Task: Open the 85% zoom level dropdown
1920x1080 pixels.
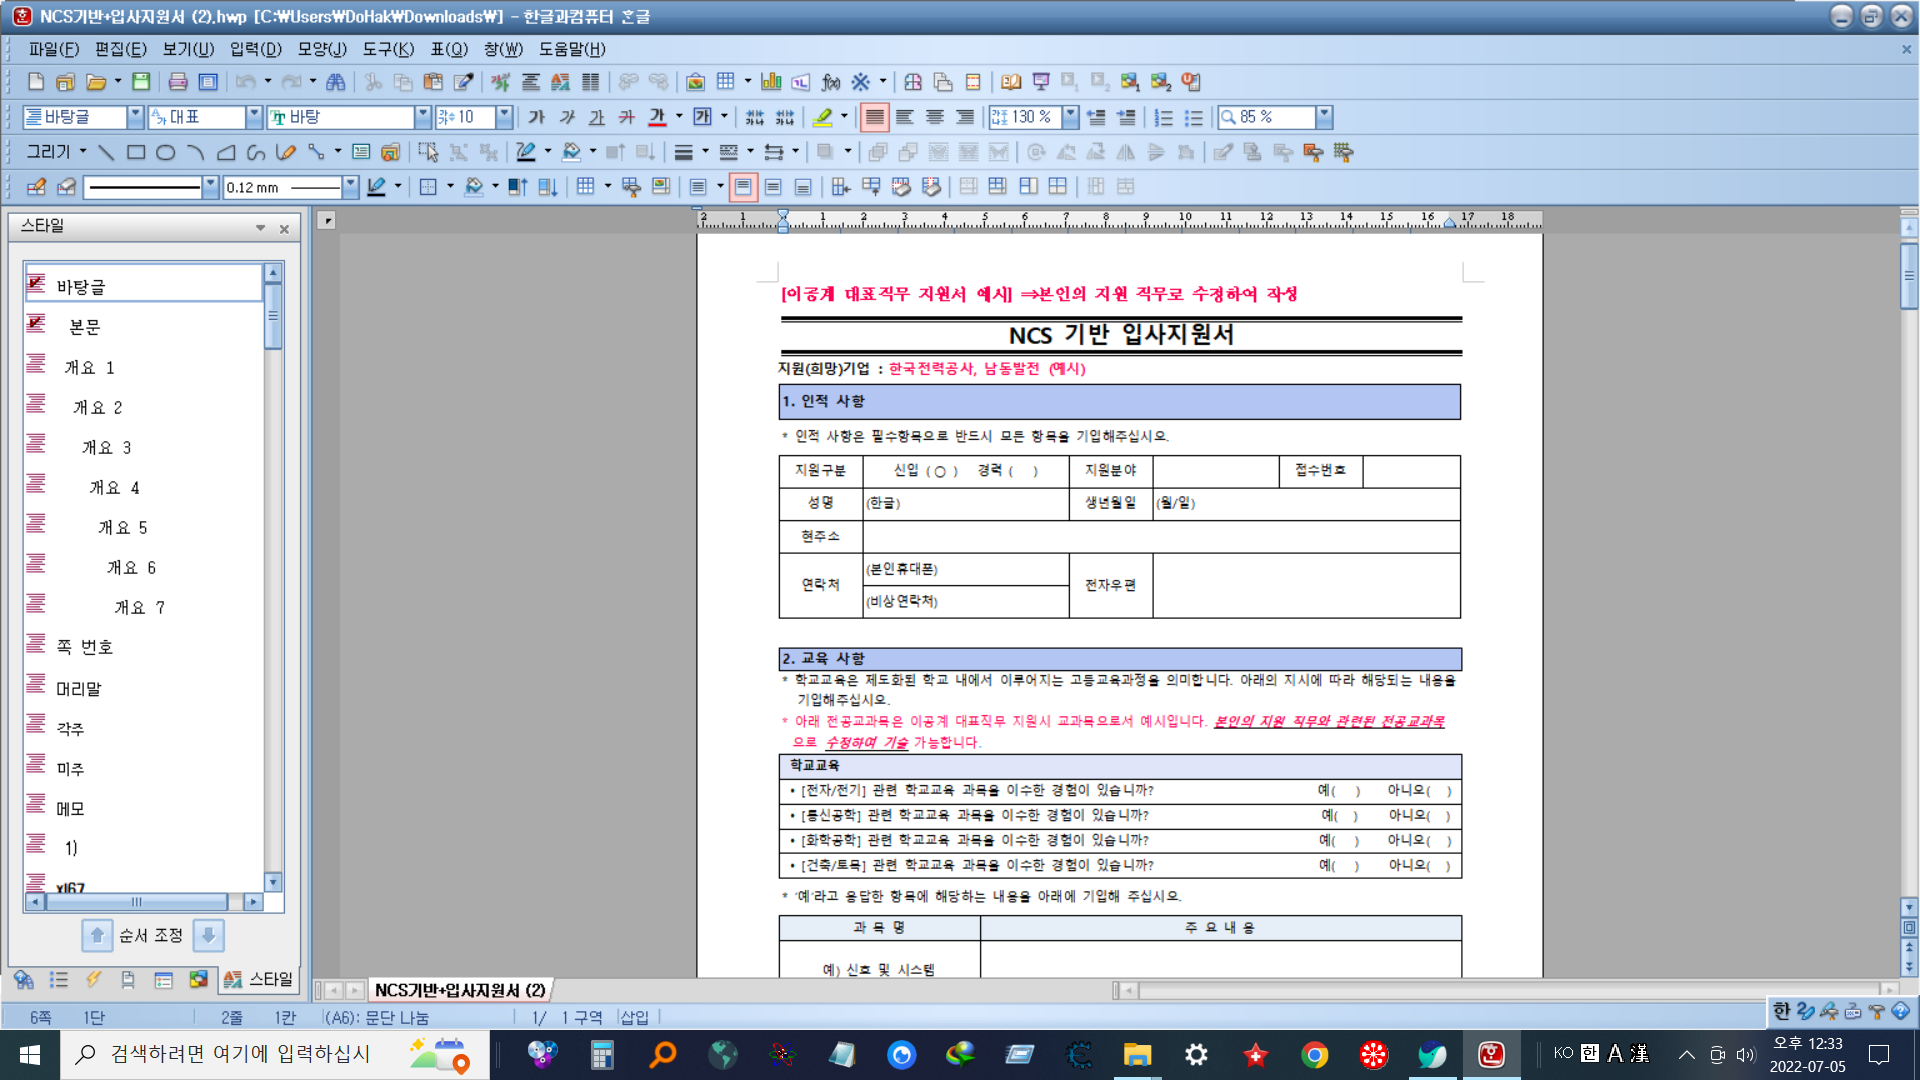Action: 1324,117
